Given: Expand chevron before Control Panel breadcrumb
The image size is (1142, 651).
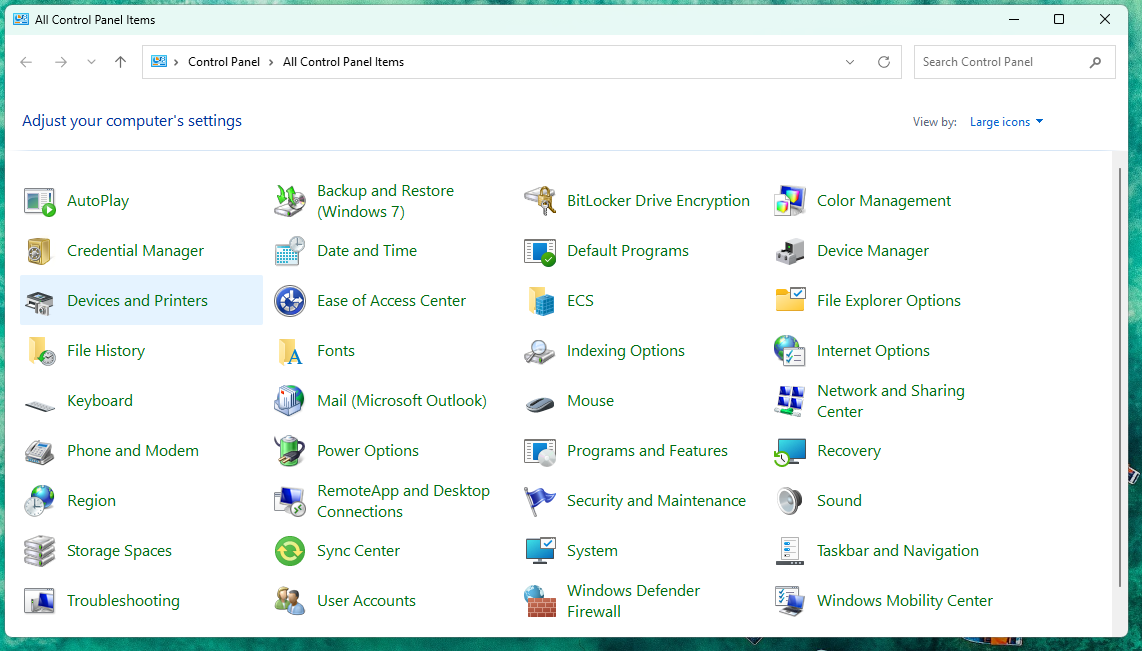Looking at the screenshot, I should coord(176,62).
